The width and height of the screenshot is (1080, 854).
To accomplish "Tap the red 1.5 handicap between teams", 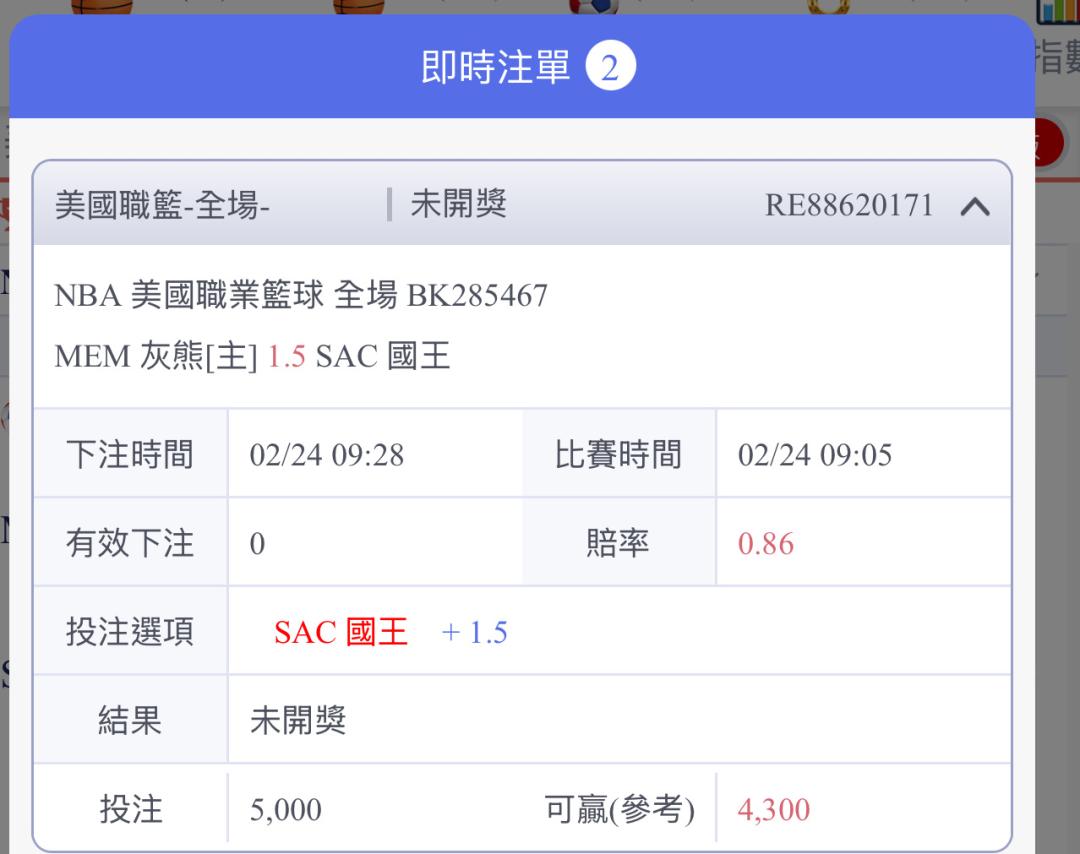I will pos(286,357).
